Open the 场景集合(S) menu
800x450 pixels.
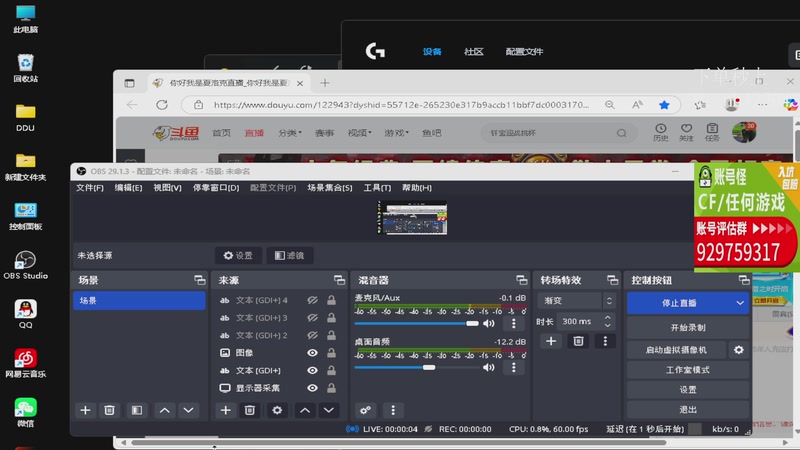330,188
